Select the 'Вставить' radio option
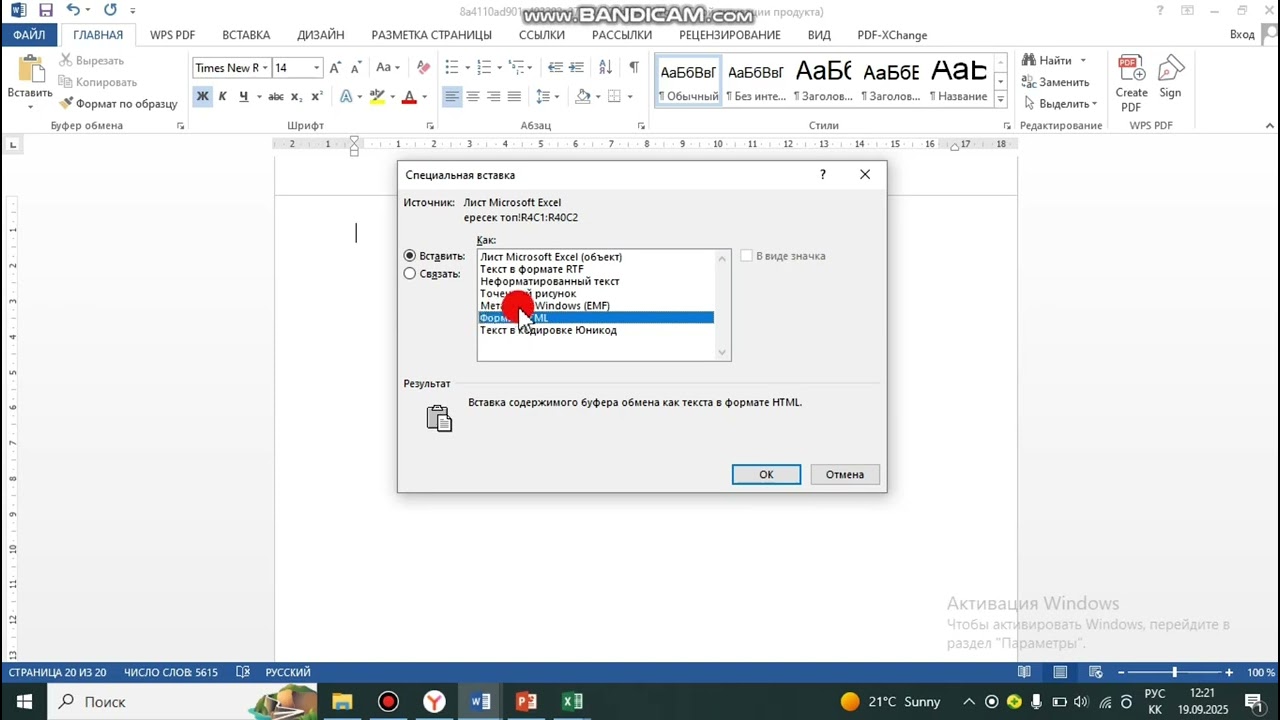The height and width of the screenshot is (720, 1280). coord(410,256)
